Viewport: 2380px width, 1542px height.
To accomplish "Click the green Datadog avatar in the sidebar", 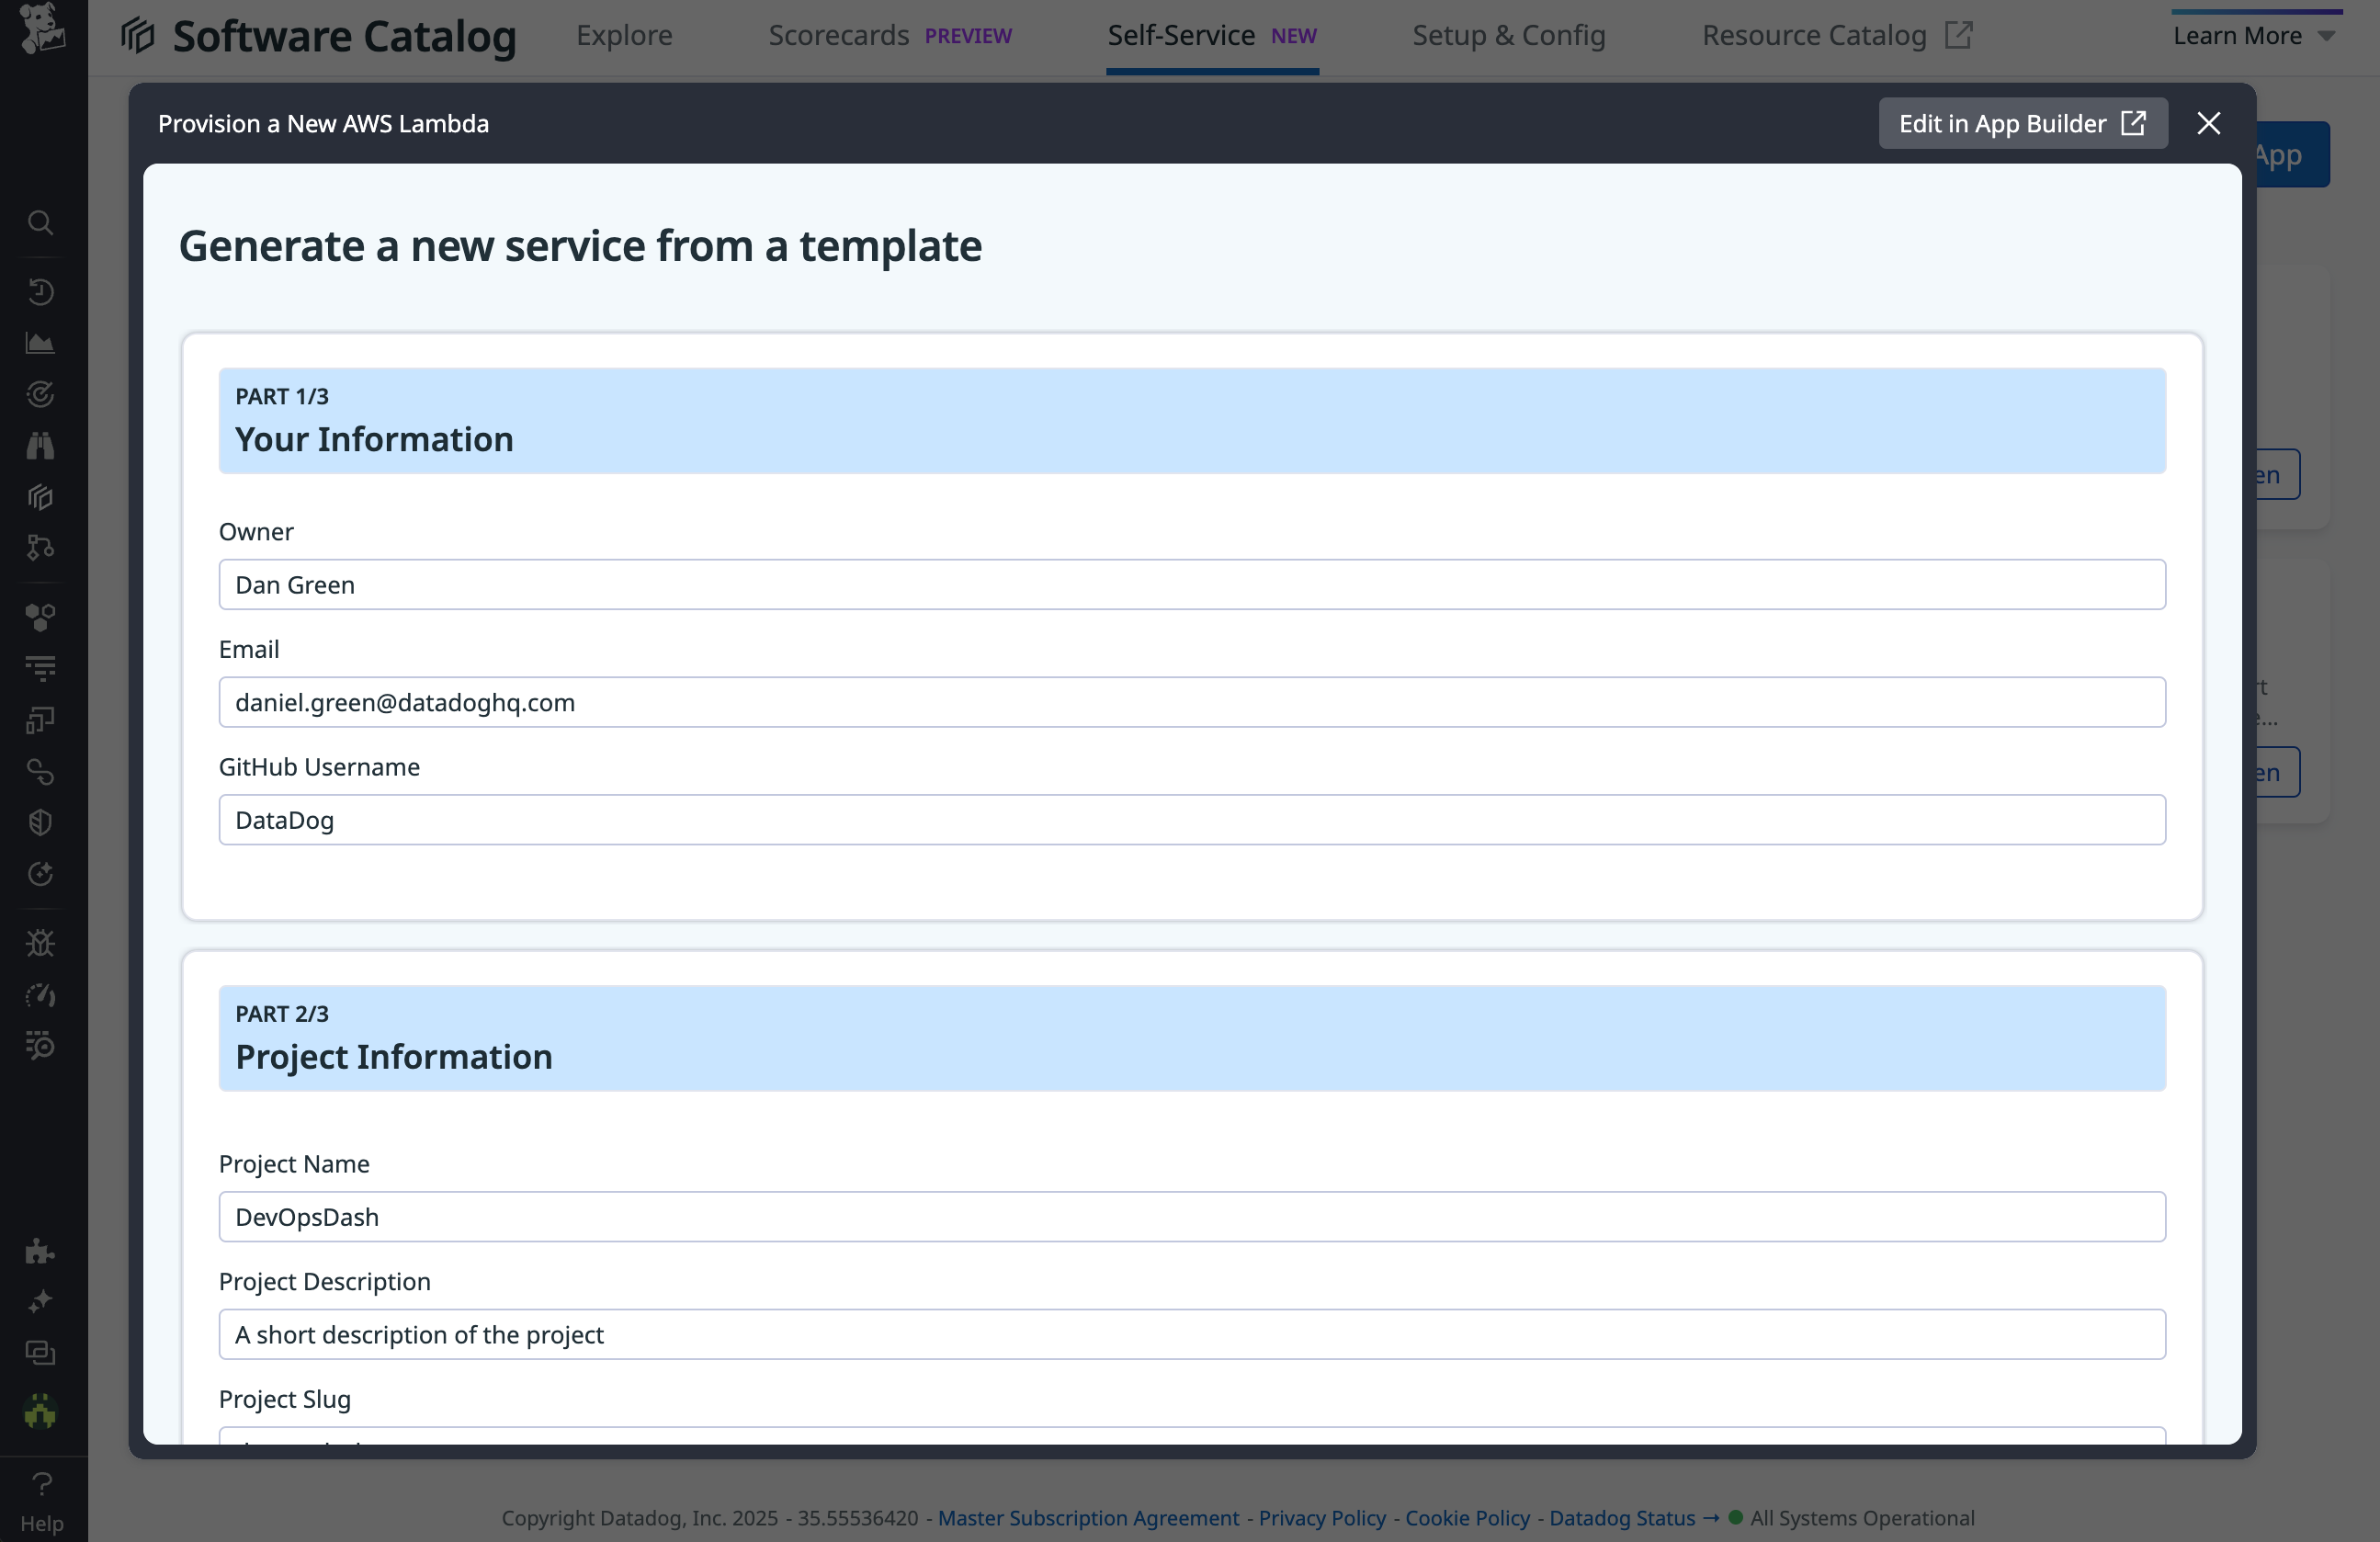I will 40,1413.
